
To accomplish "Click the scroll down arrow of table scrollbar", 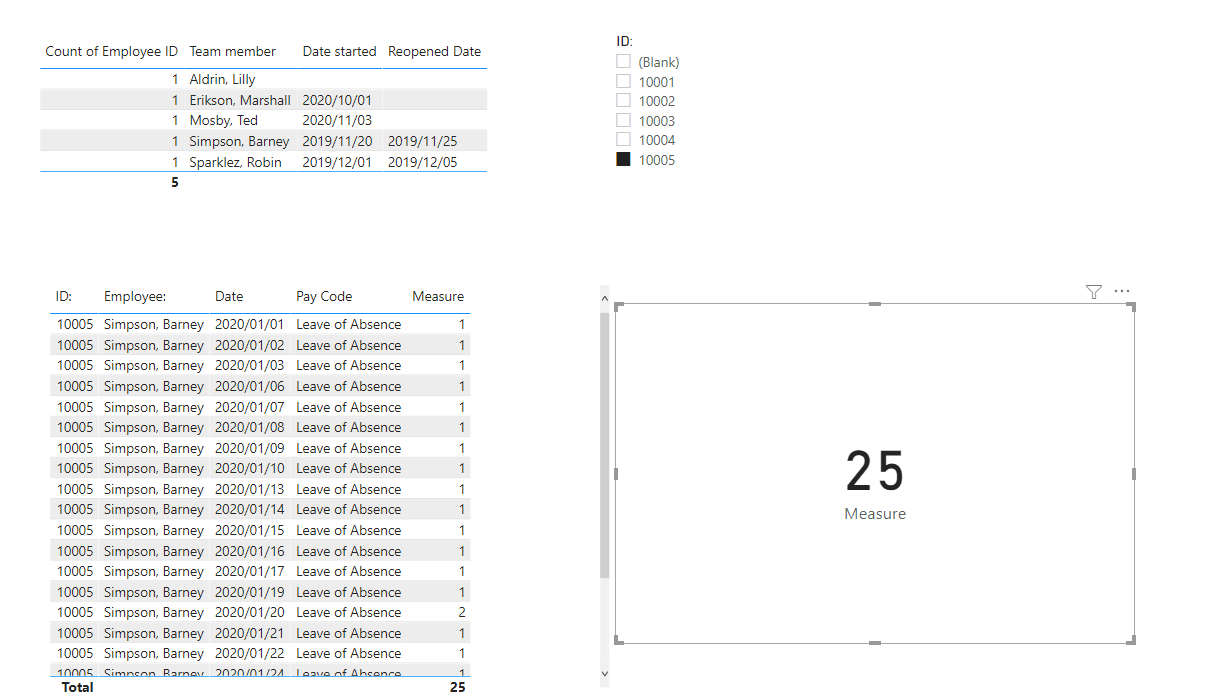I will tap(604, 674).
